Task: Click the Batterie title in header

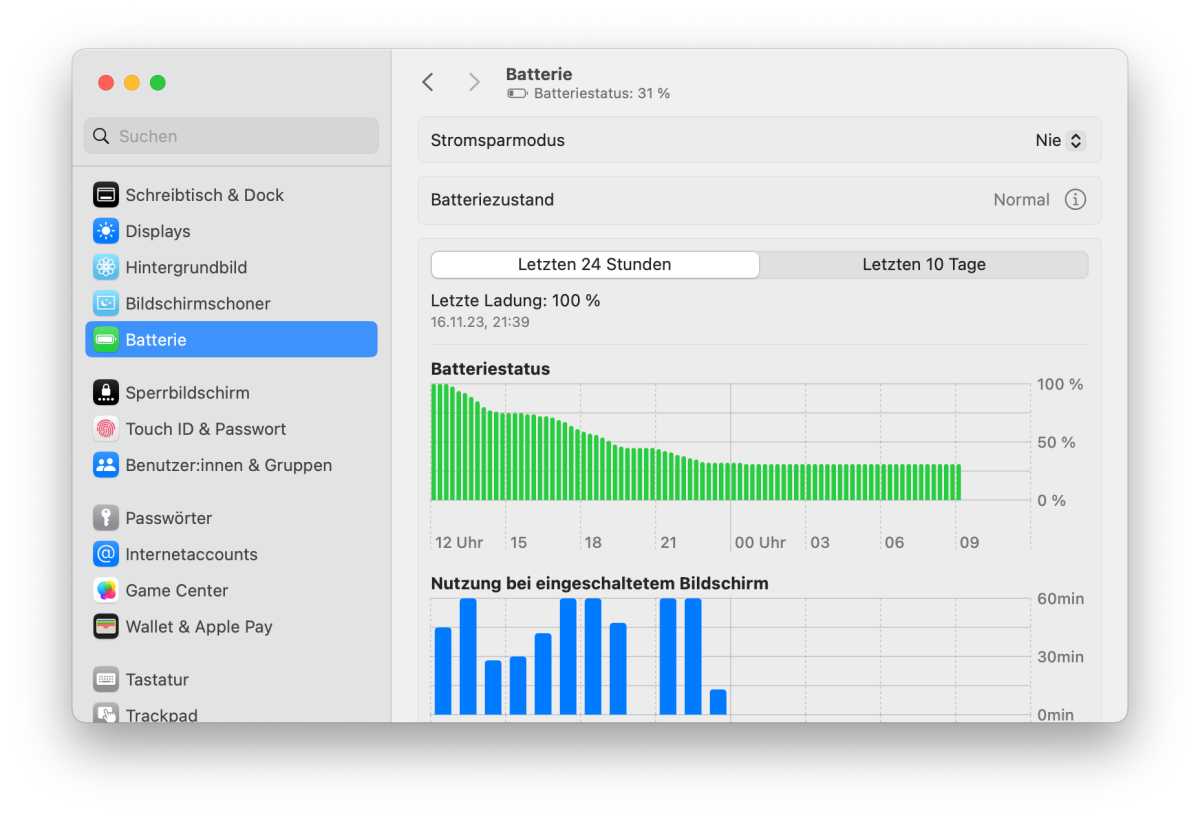Action: tap(539, 74)
